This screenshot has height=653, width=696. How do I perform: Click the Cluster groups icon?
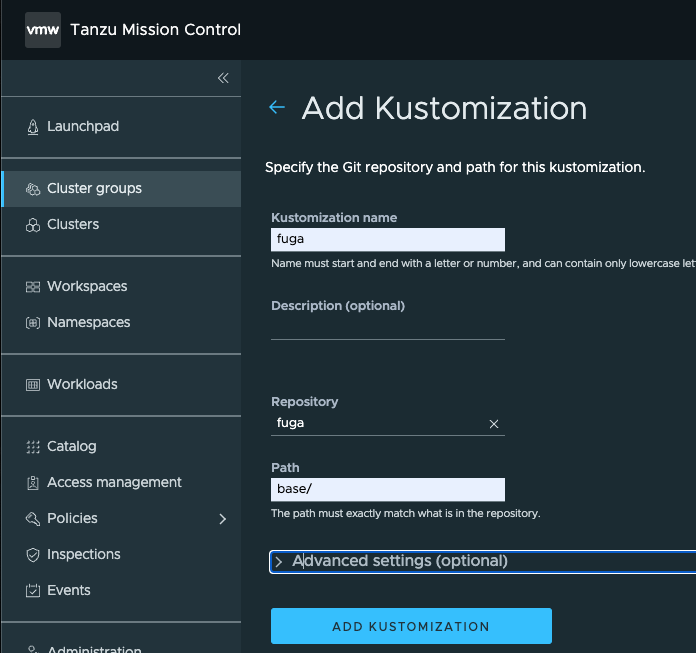click(33, 189)
